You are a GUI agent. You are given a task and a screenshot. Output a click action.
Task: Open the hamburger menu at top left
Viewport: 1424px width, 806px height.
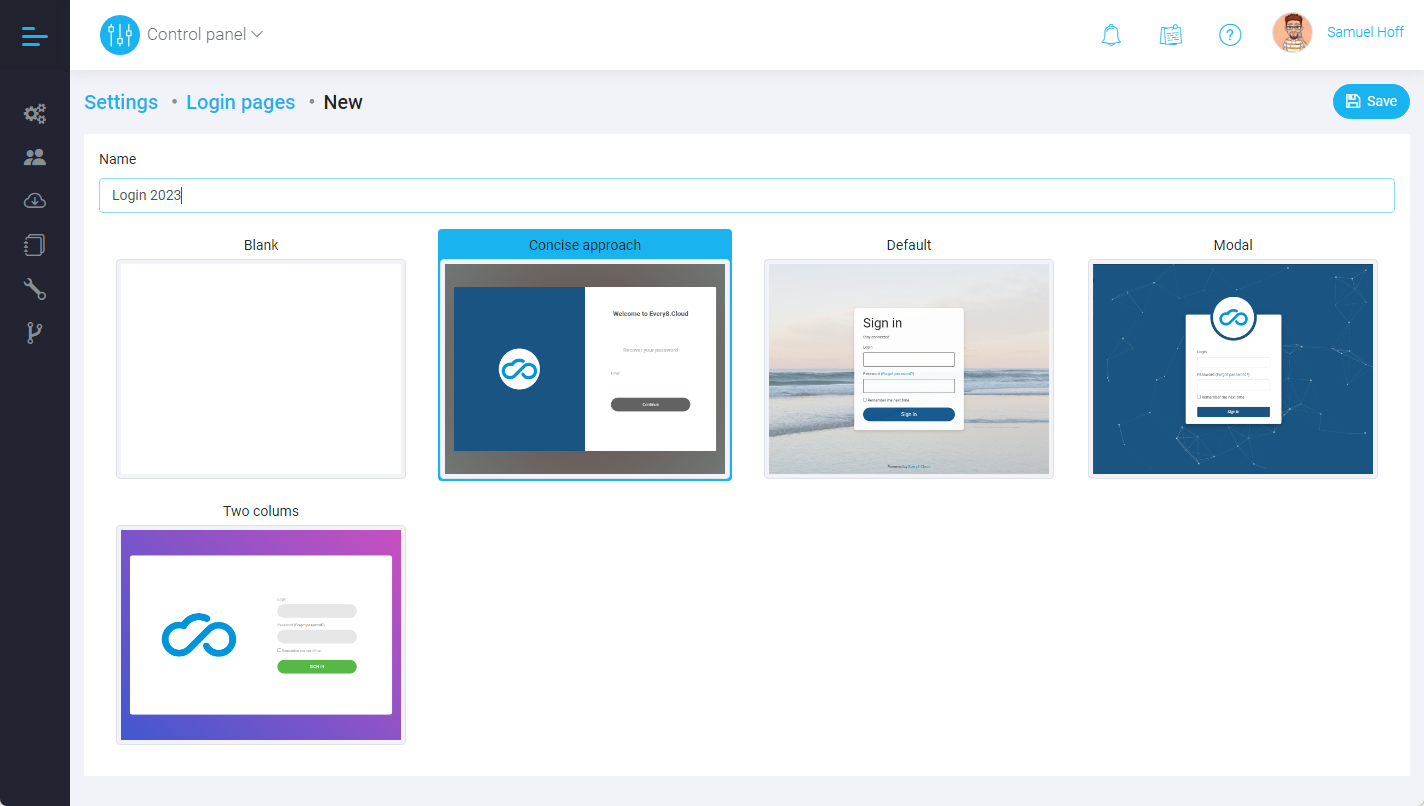[x=34, y=34]
